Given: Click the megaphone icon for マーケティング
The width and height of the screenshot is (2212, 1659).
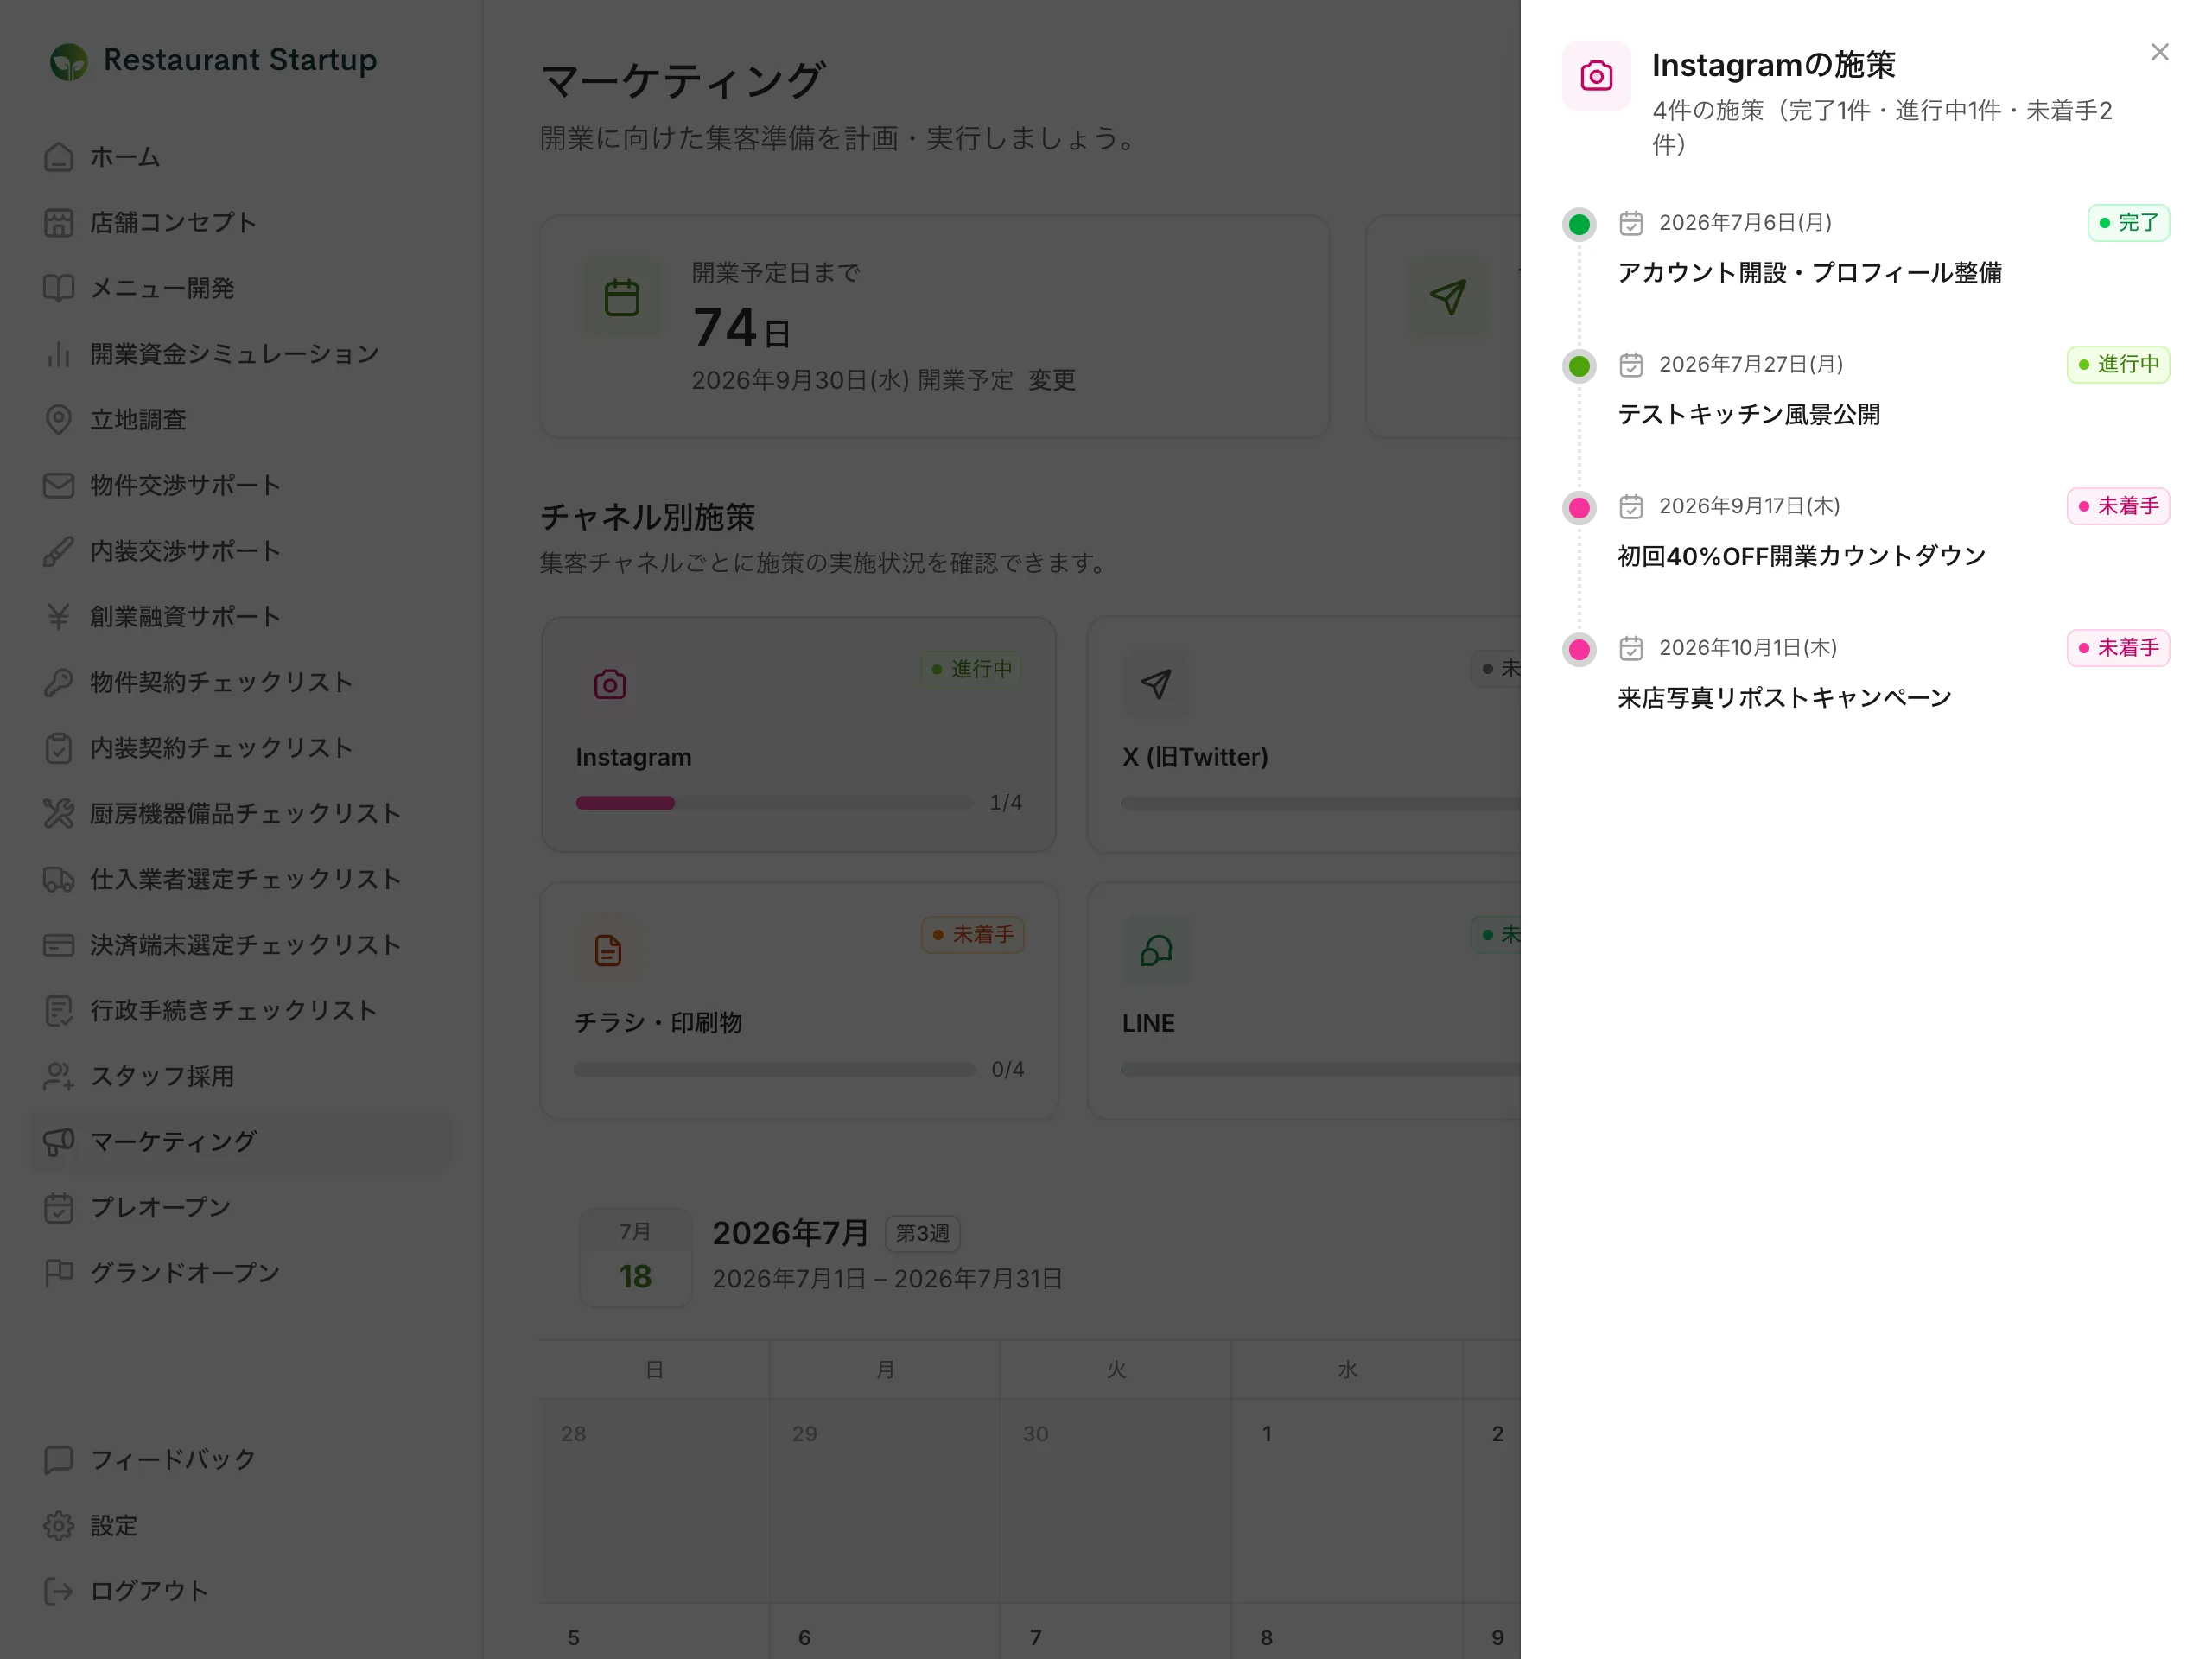Looking at the screenshot, I should (x=59, y=1142).
